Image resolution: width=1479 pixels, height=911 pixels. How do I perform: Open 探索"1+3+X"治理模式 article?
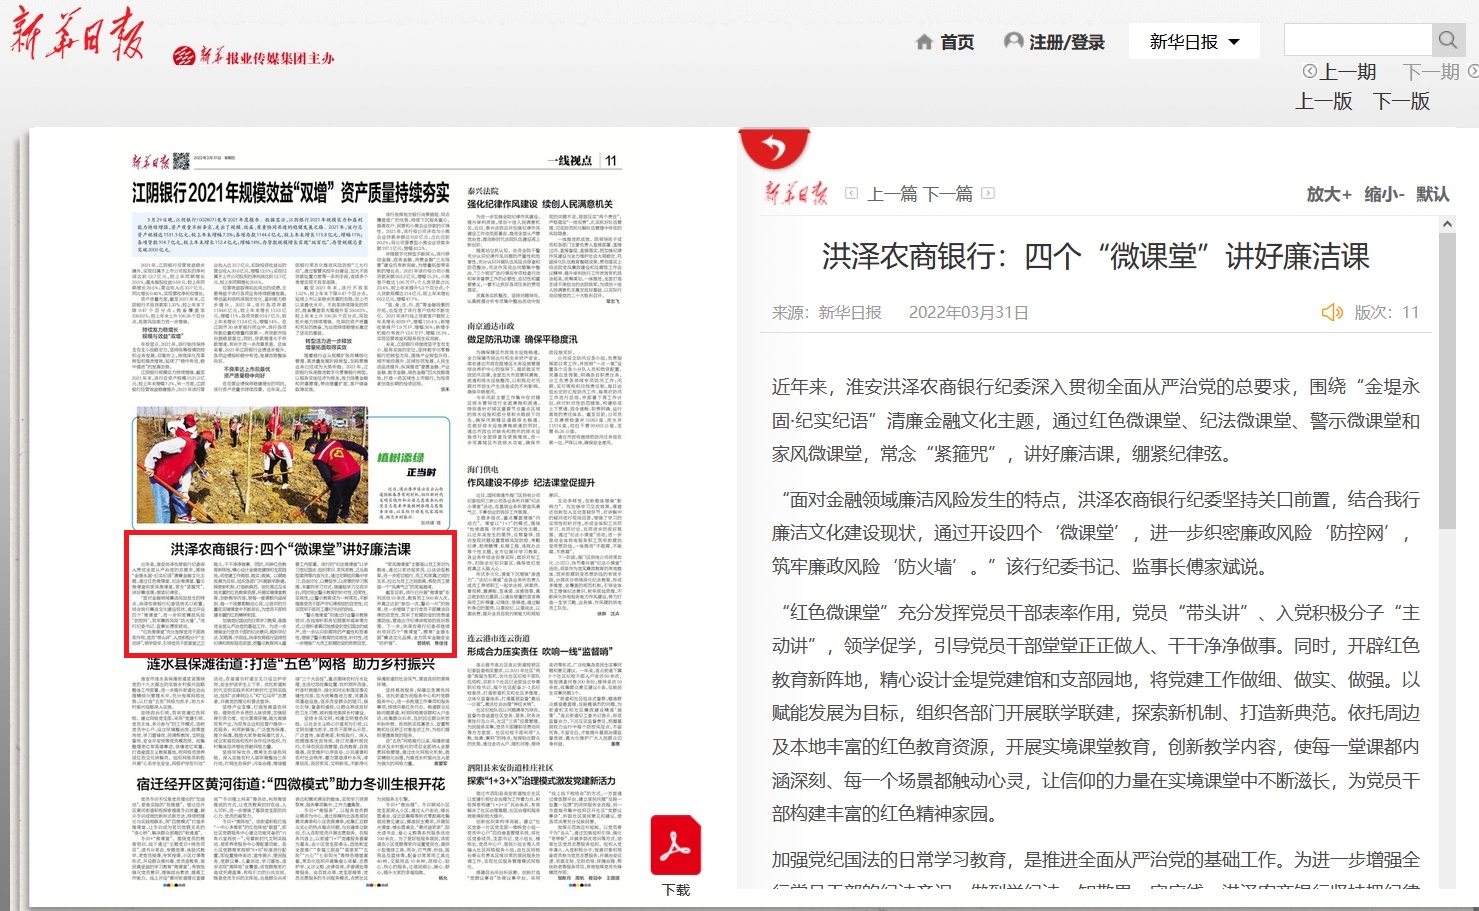(541, 780)
